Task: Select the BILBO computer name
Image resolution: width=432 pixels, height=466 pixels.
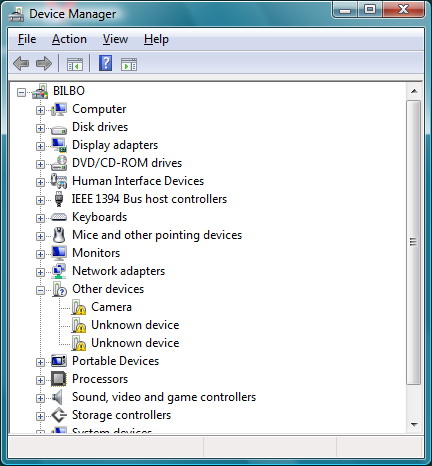Action: (x=69, y=91)
